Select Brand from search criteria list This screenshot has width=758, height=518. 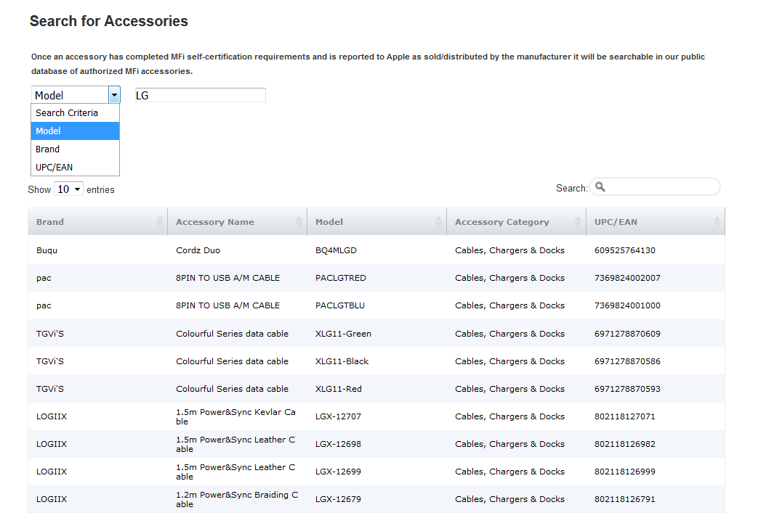click(x=48, y=149)
